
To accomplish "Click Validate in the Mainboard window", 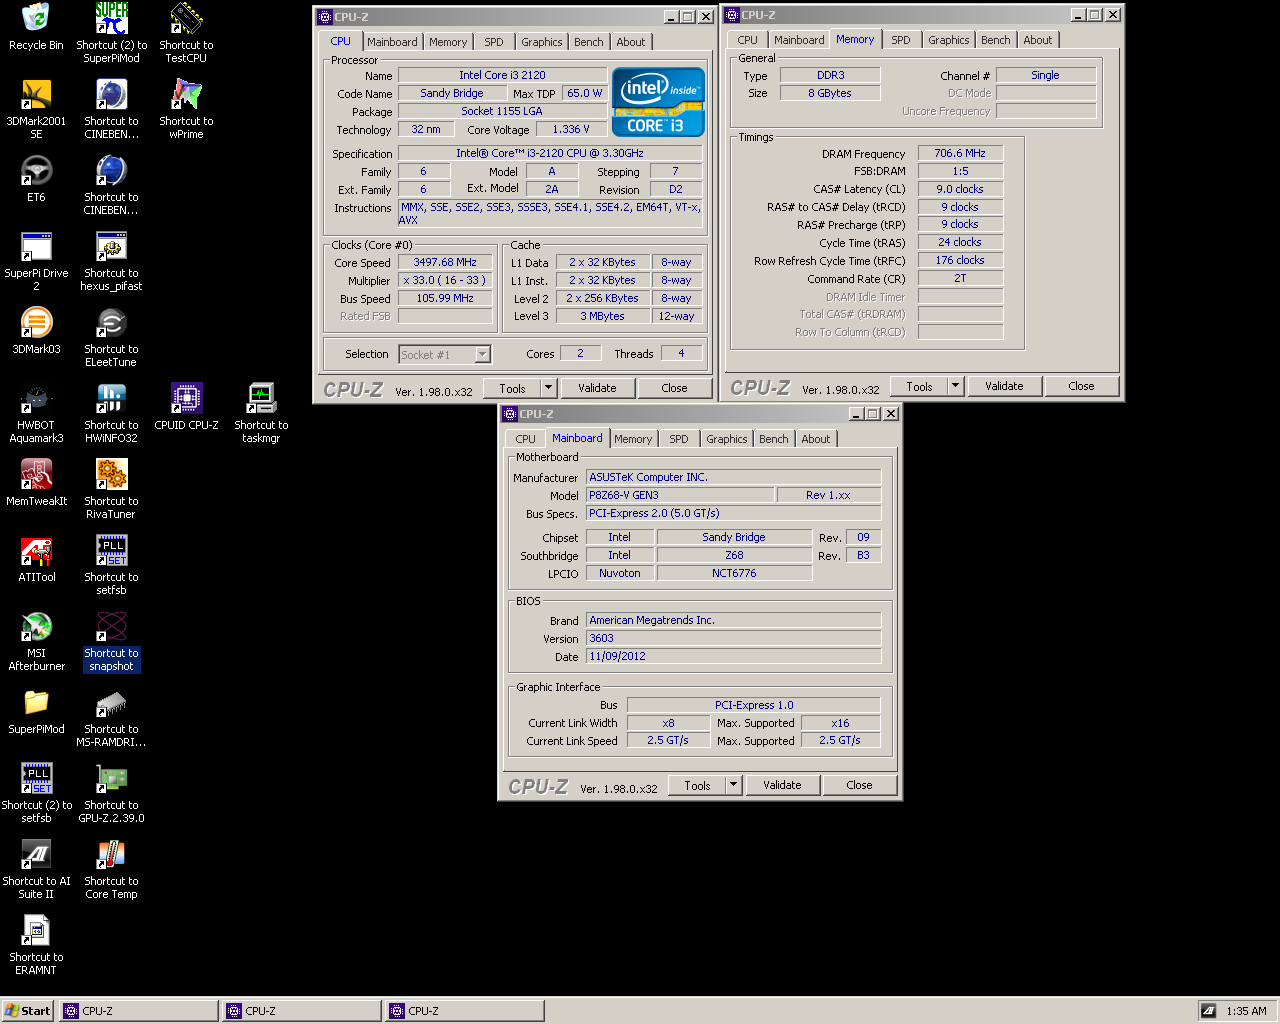I will (x=782, y=785).
